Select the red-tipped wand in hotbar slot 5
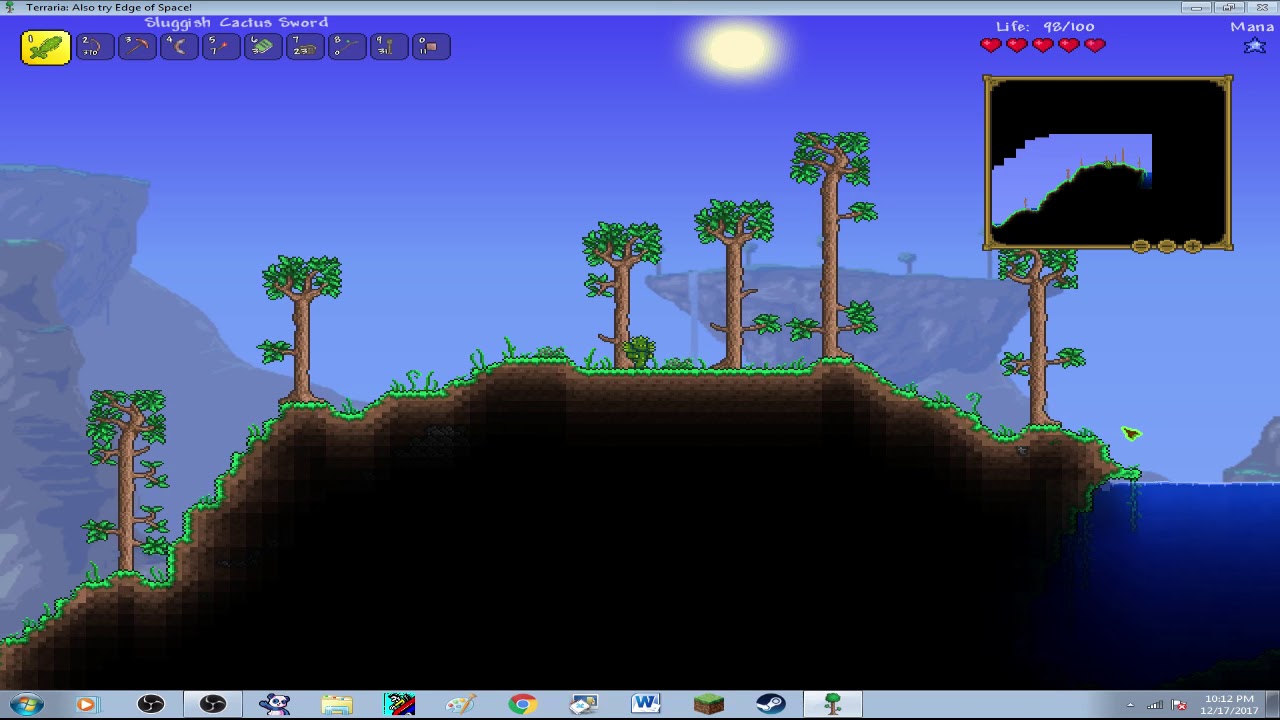The image size is (1280, 720). 221,46
